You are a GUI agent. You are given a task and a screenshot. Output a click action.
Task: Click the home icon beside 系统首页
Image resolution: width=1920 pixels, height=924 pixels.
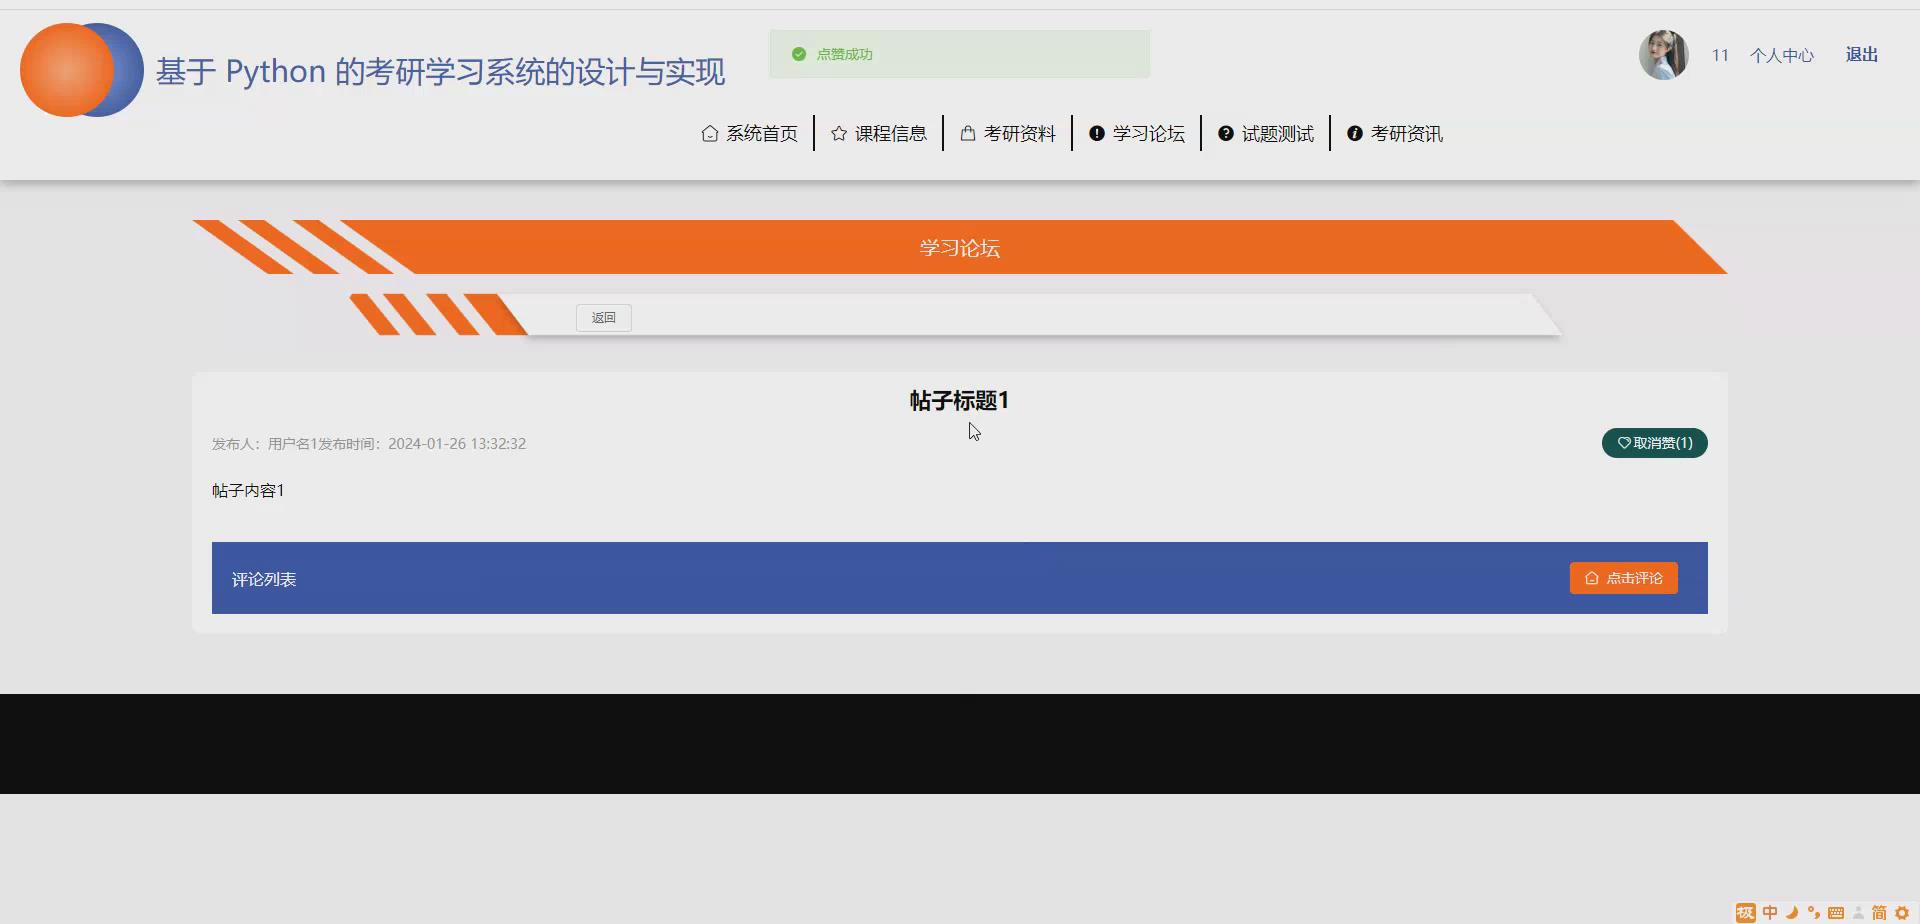[x=709, y=132]
